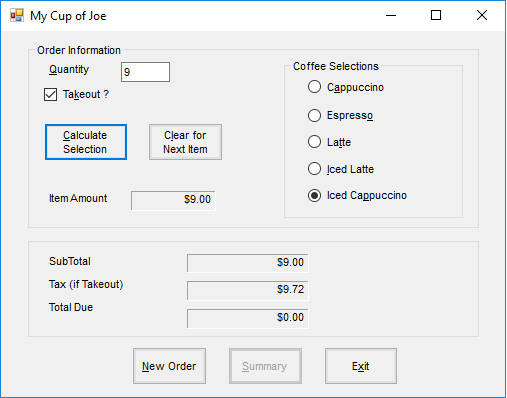The image size is (507, 398).
Task: Click the Summary button
Action: tap(265, 366)
